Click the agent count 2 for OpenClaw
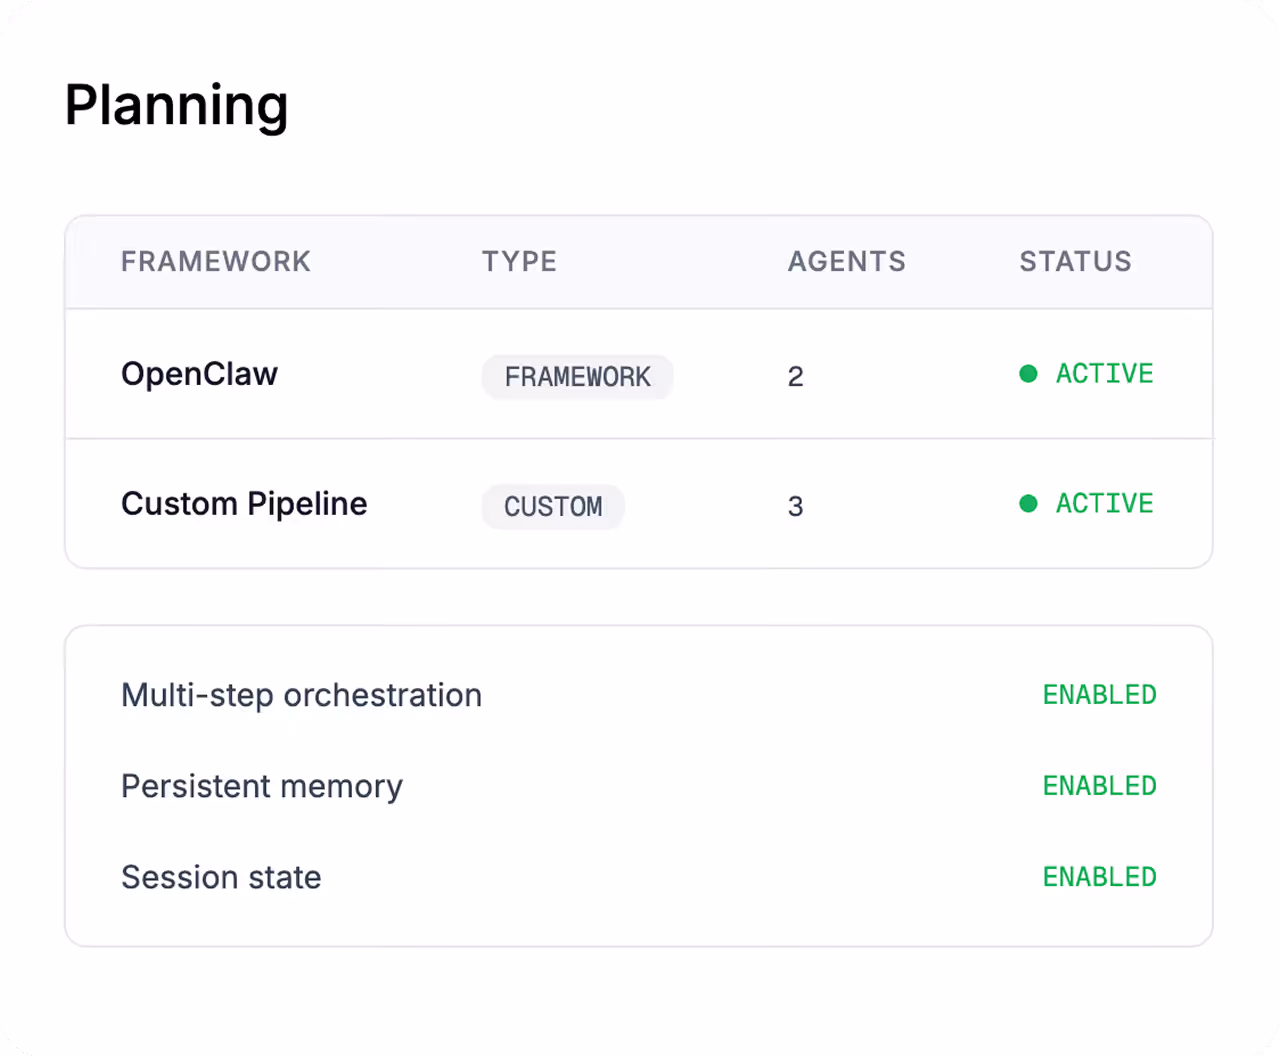This screenshot has width=1280, height=1057. pyautogui.click(x=795, y=377)
